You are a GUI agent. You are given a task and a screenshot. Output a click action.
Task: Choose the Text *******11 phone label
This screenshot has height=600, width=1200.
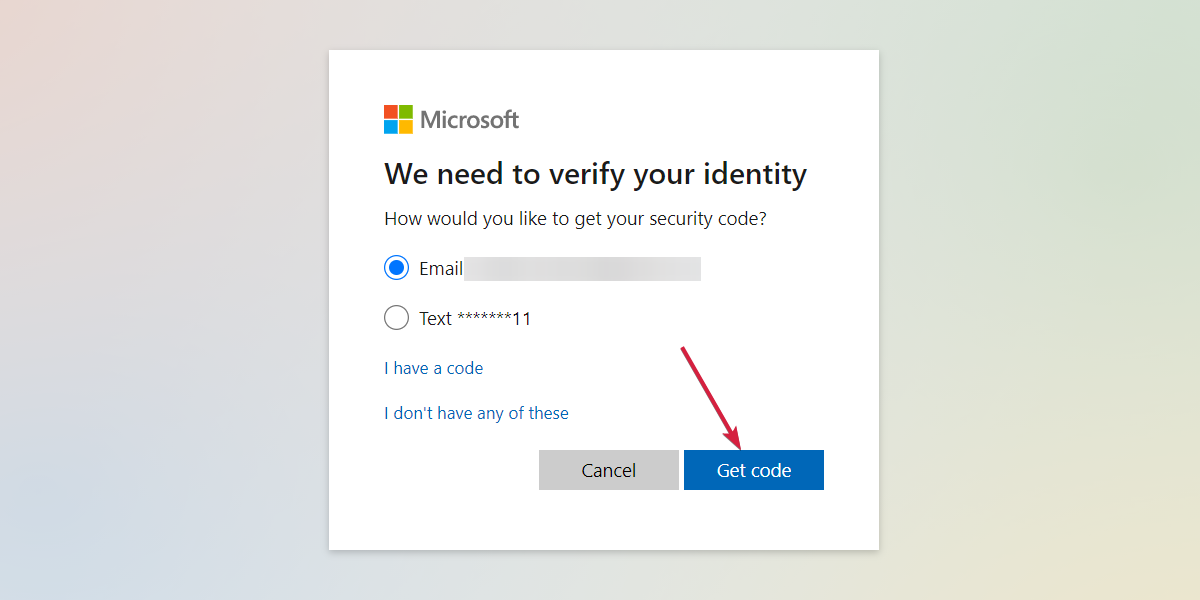475,319
